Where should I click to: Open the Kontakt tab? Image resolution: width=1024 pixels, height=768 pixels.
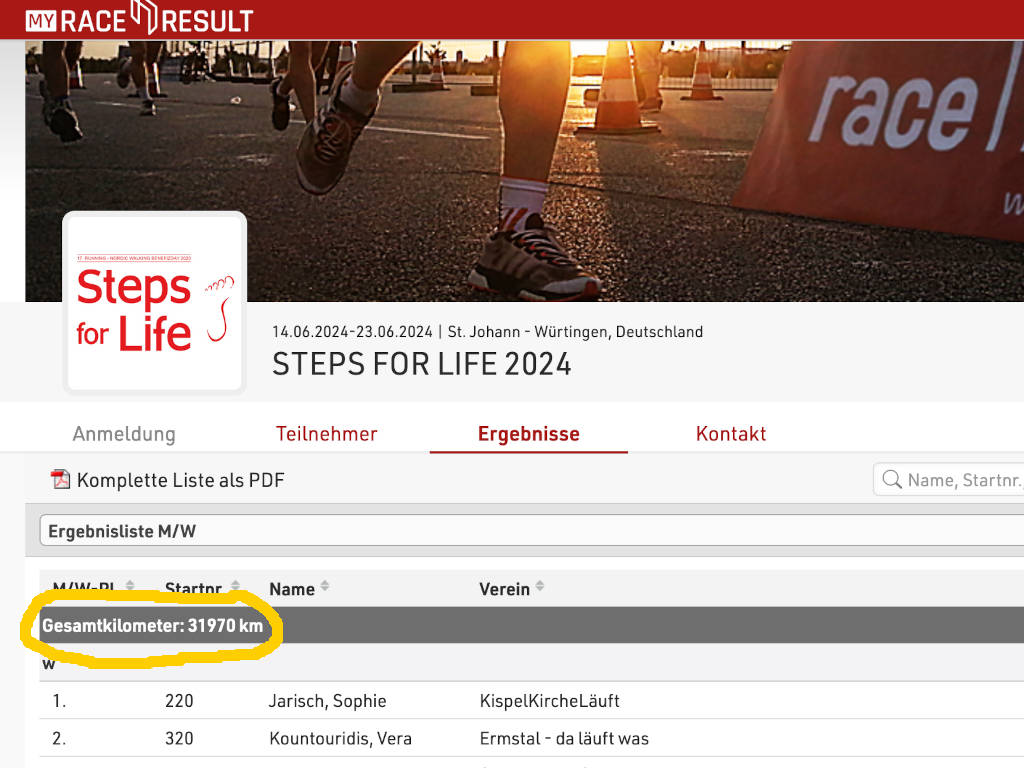(731, 434)
